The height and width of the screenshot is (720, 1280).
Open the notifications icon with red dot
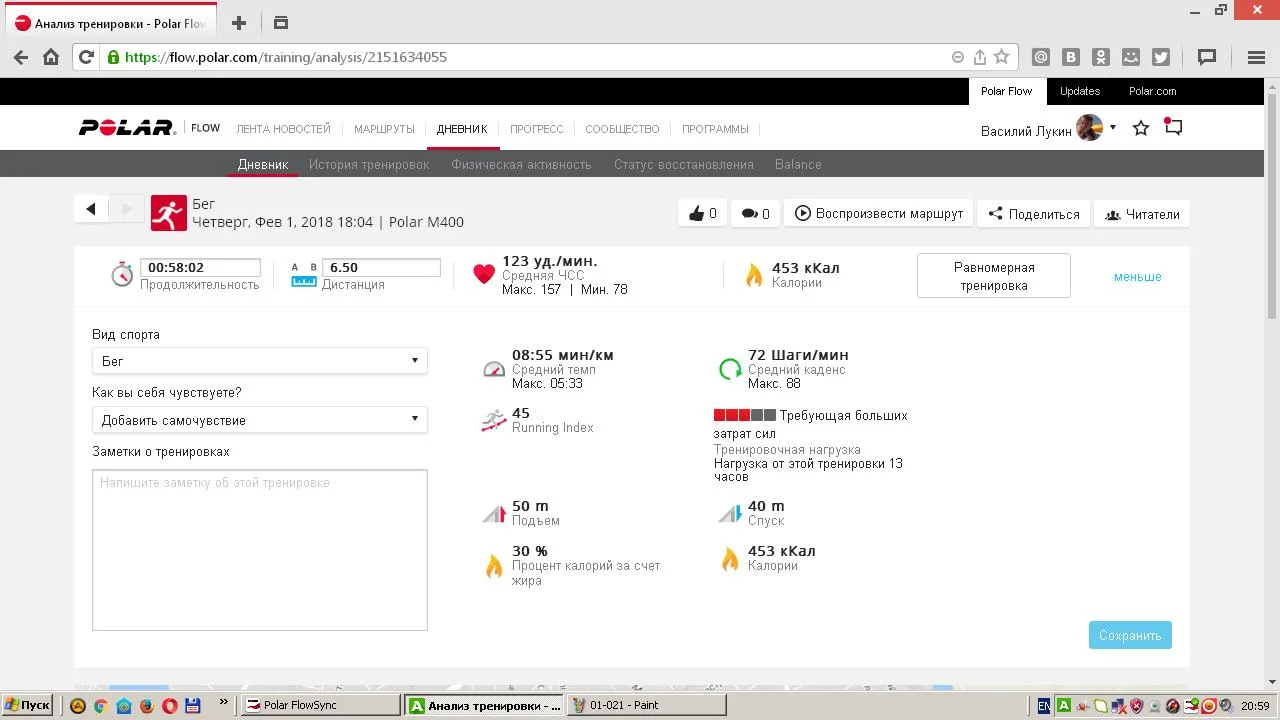(x=1173, y=128)
